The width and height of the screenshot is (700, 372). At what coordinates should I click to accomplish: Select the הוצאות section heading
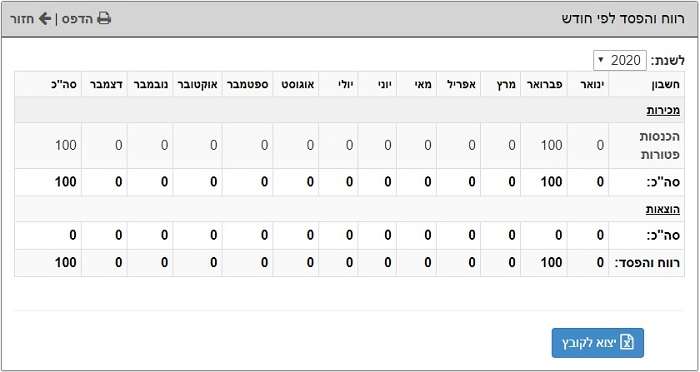coord(662,209)
